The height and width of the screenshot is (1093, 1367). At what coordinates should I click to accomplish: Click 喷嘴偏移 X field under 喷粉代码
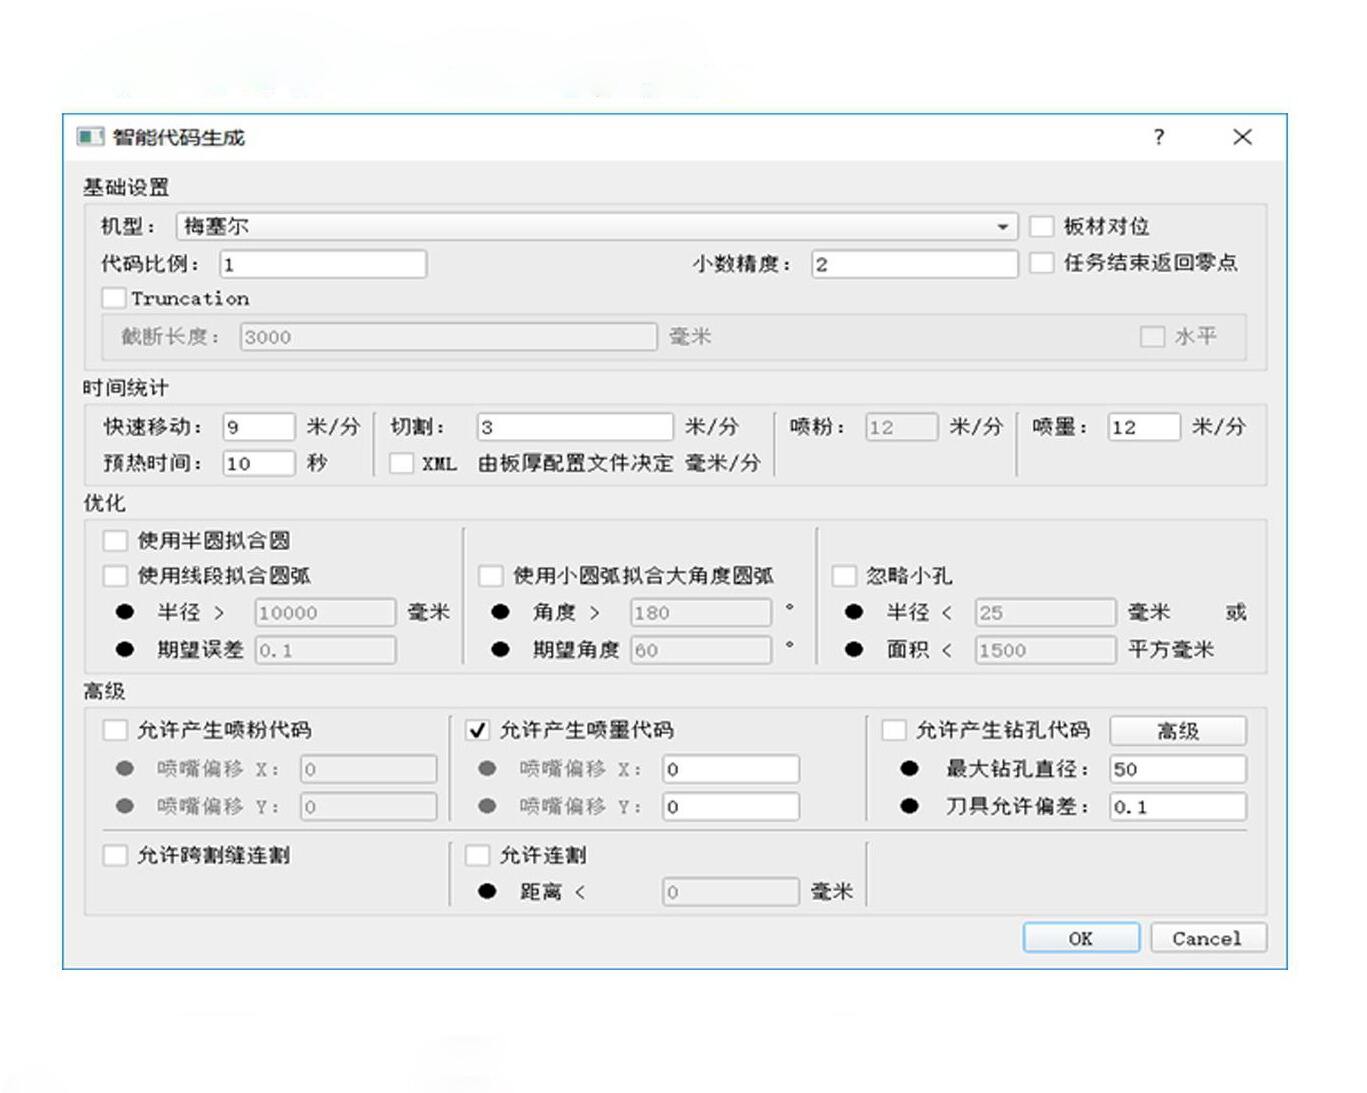click(x=368, y=769)
